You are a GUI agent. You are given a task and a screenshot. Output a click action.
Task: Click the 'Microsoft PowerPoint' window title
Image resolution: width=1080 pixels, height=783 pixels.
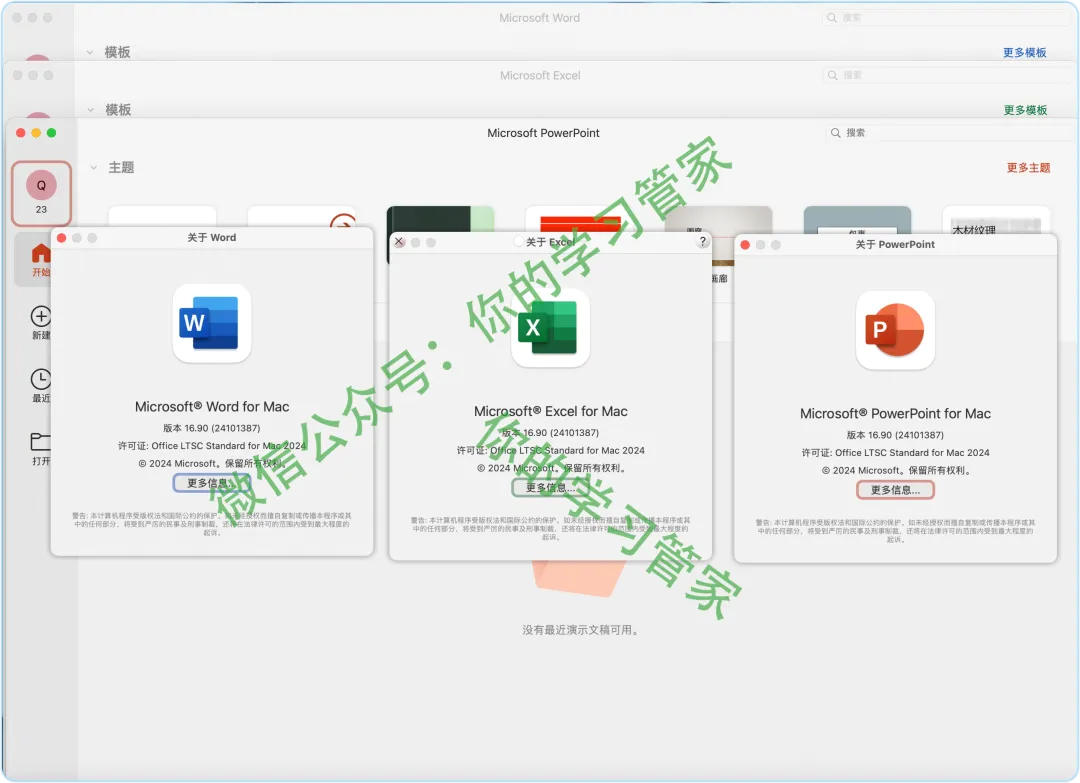[x=543, y=133]
